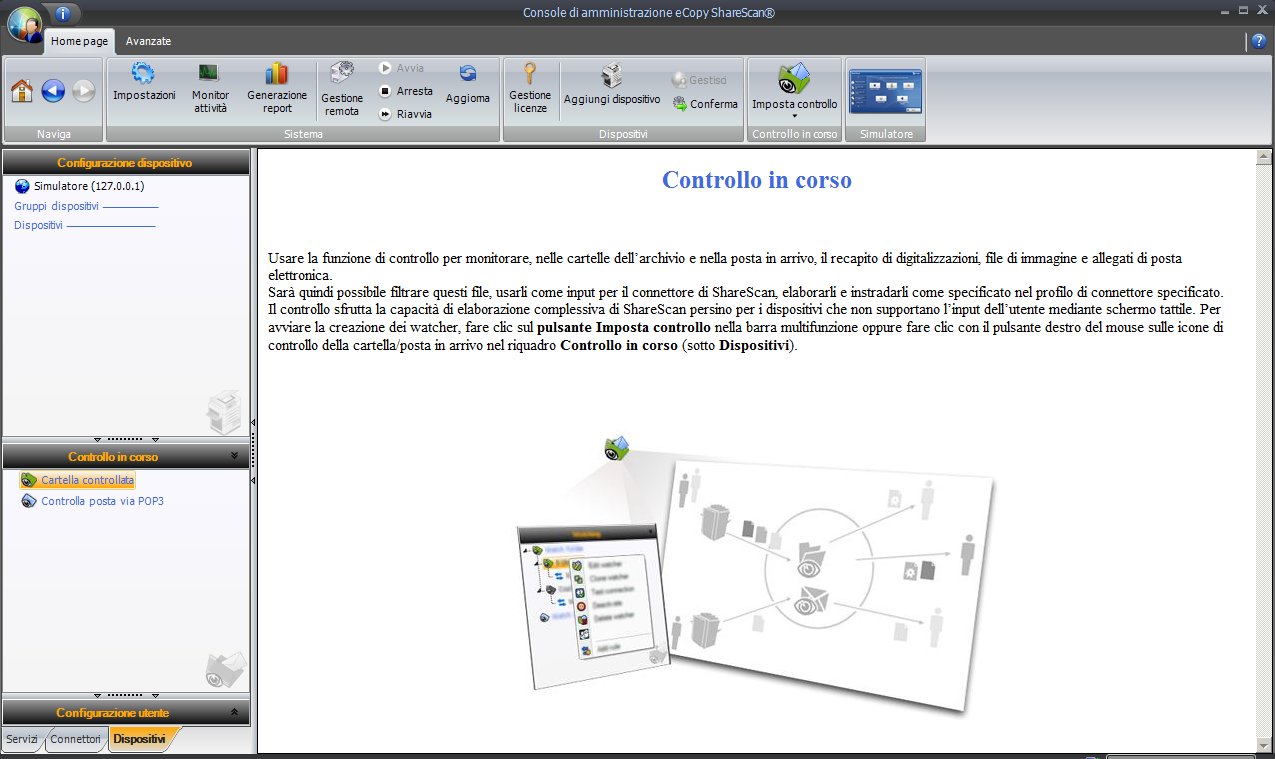Expand the Configurazione utente panel chevron
This screenshot has height=759, width=1275.
tap(235, 712)
